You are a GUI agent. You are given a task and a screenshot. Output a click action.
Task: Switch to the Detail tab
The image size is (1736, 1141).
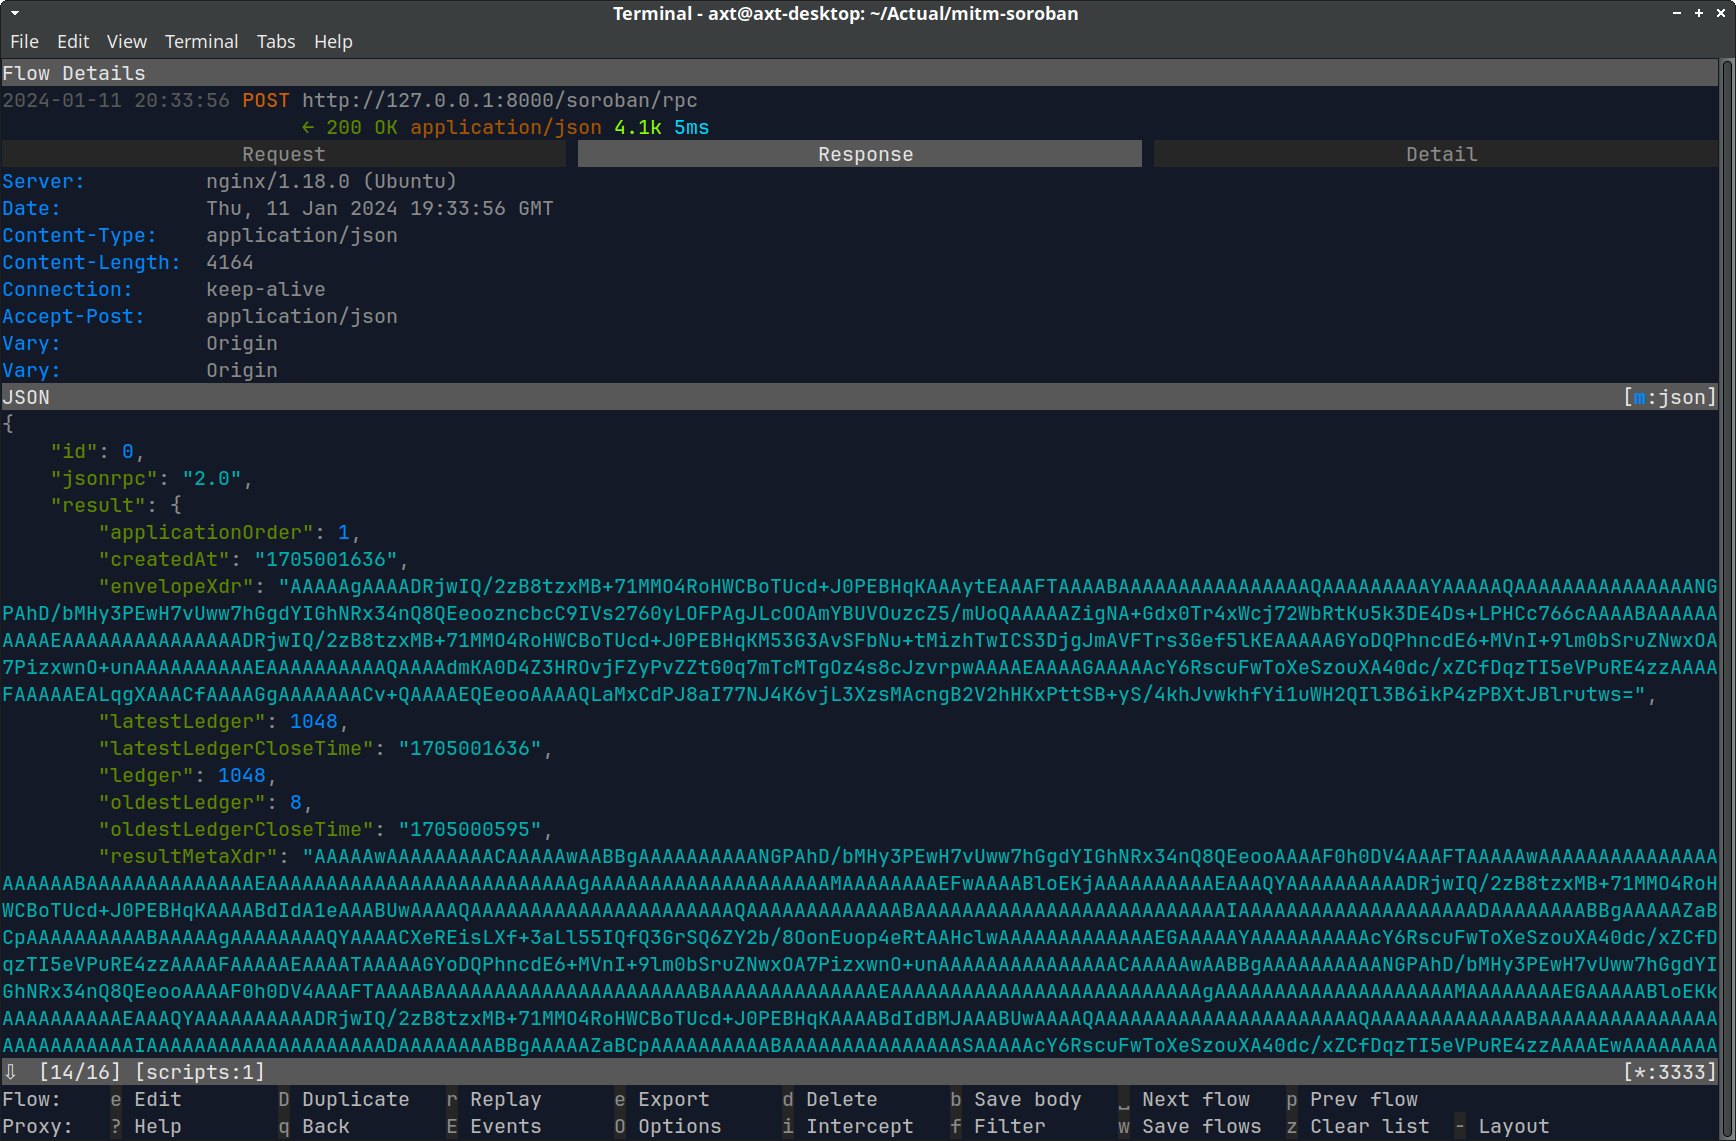click(x=1441, y=154)
